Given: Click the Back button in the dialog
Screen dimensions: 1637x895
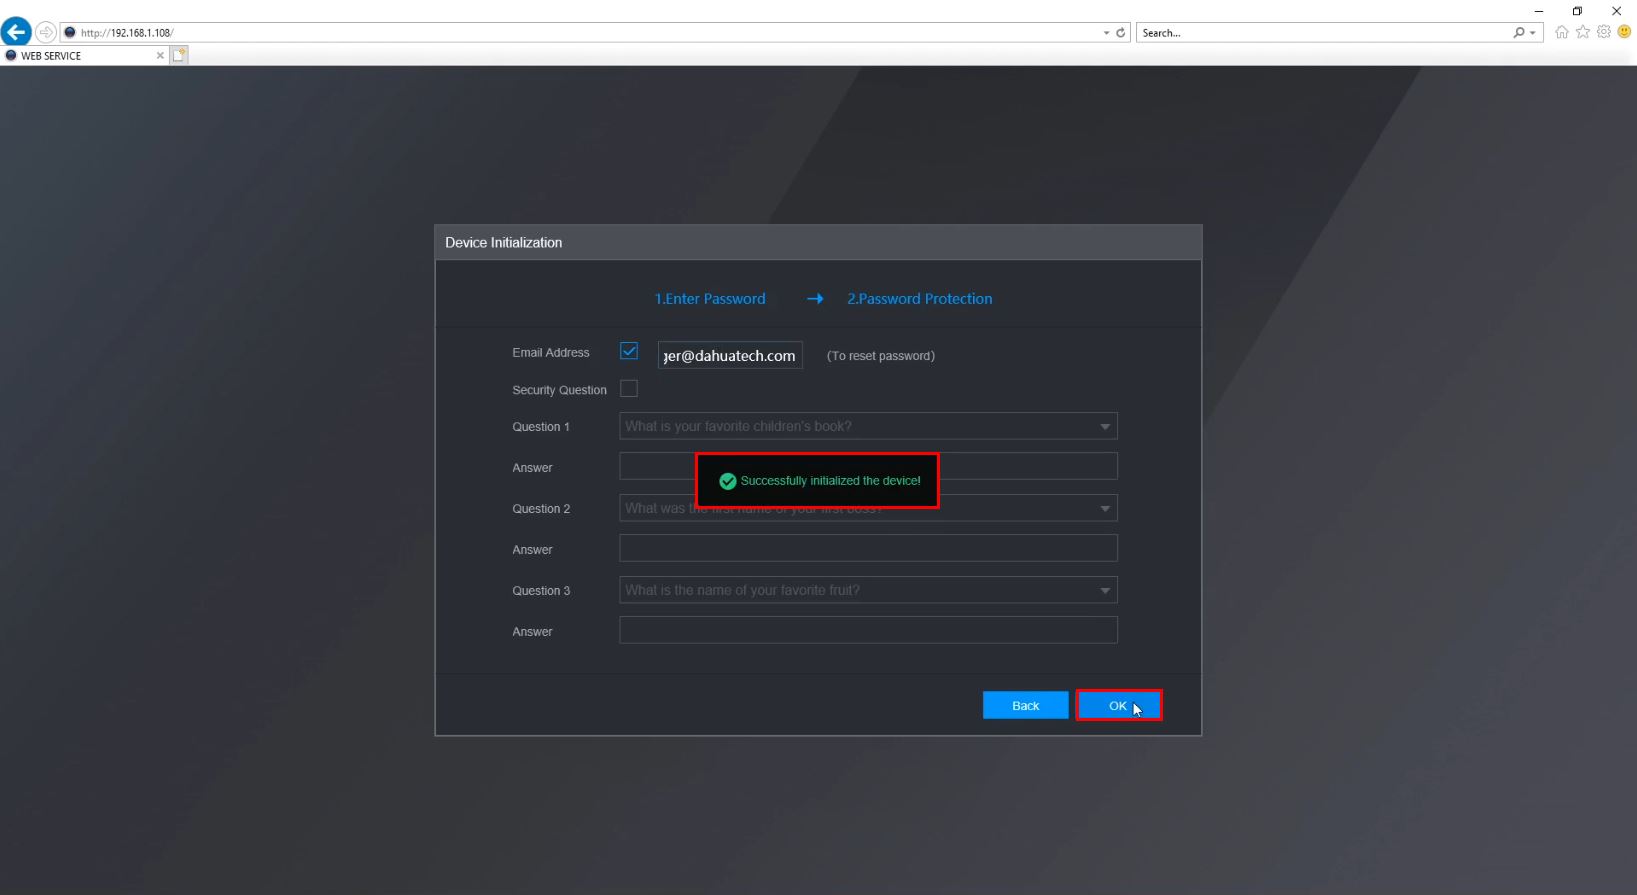Looking at the screenshot, I should pyautogui.click(x=1026, y=705).
